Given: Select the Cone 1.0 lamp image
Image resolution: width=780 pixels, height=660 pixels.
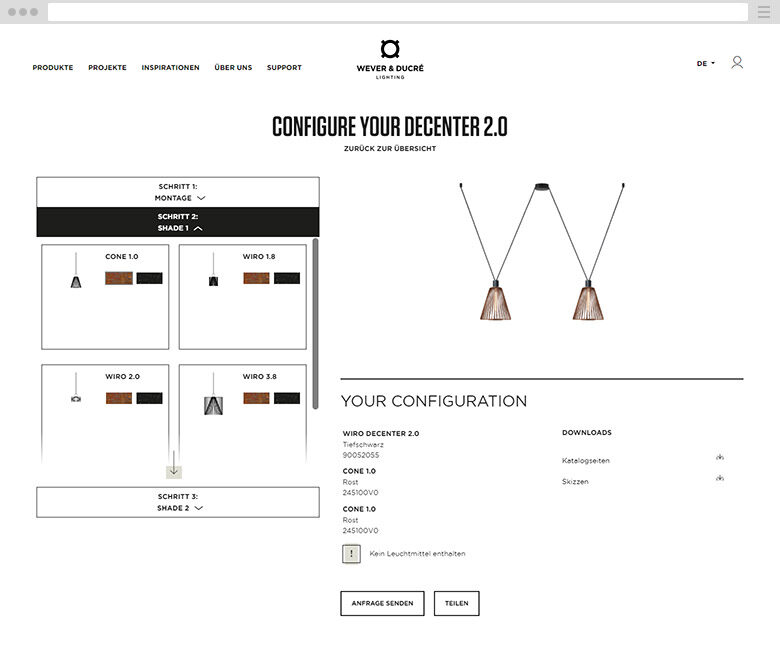Looking at the screenshot, I should pos(76,271).
